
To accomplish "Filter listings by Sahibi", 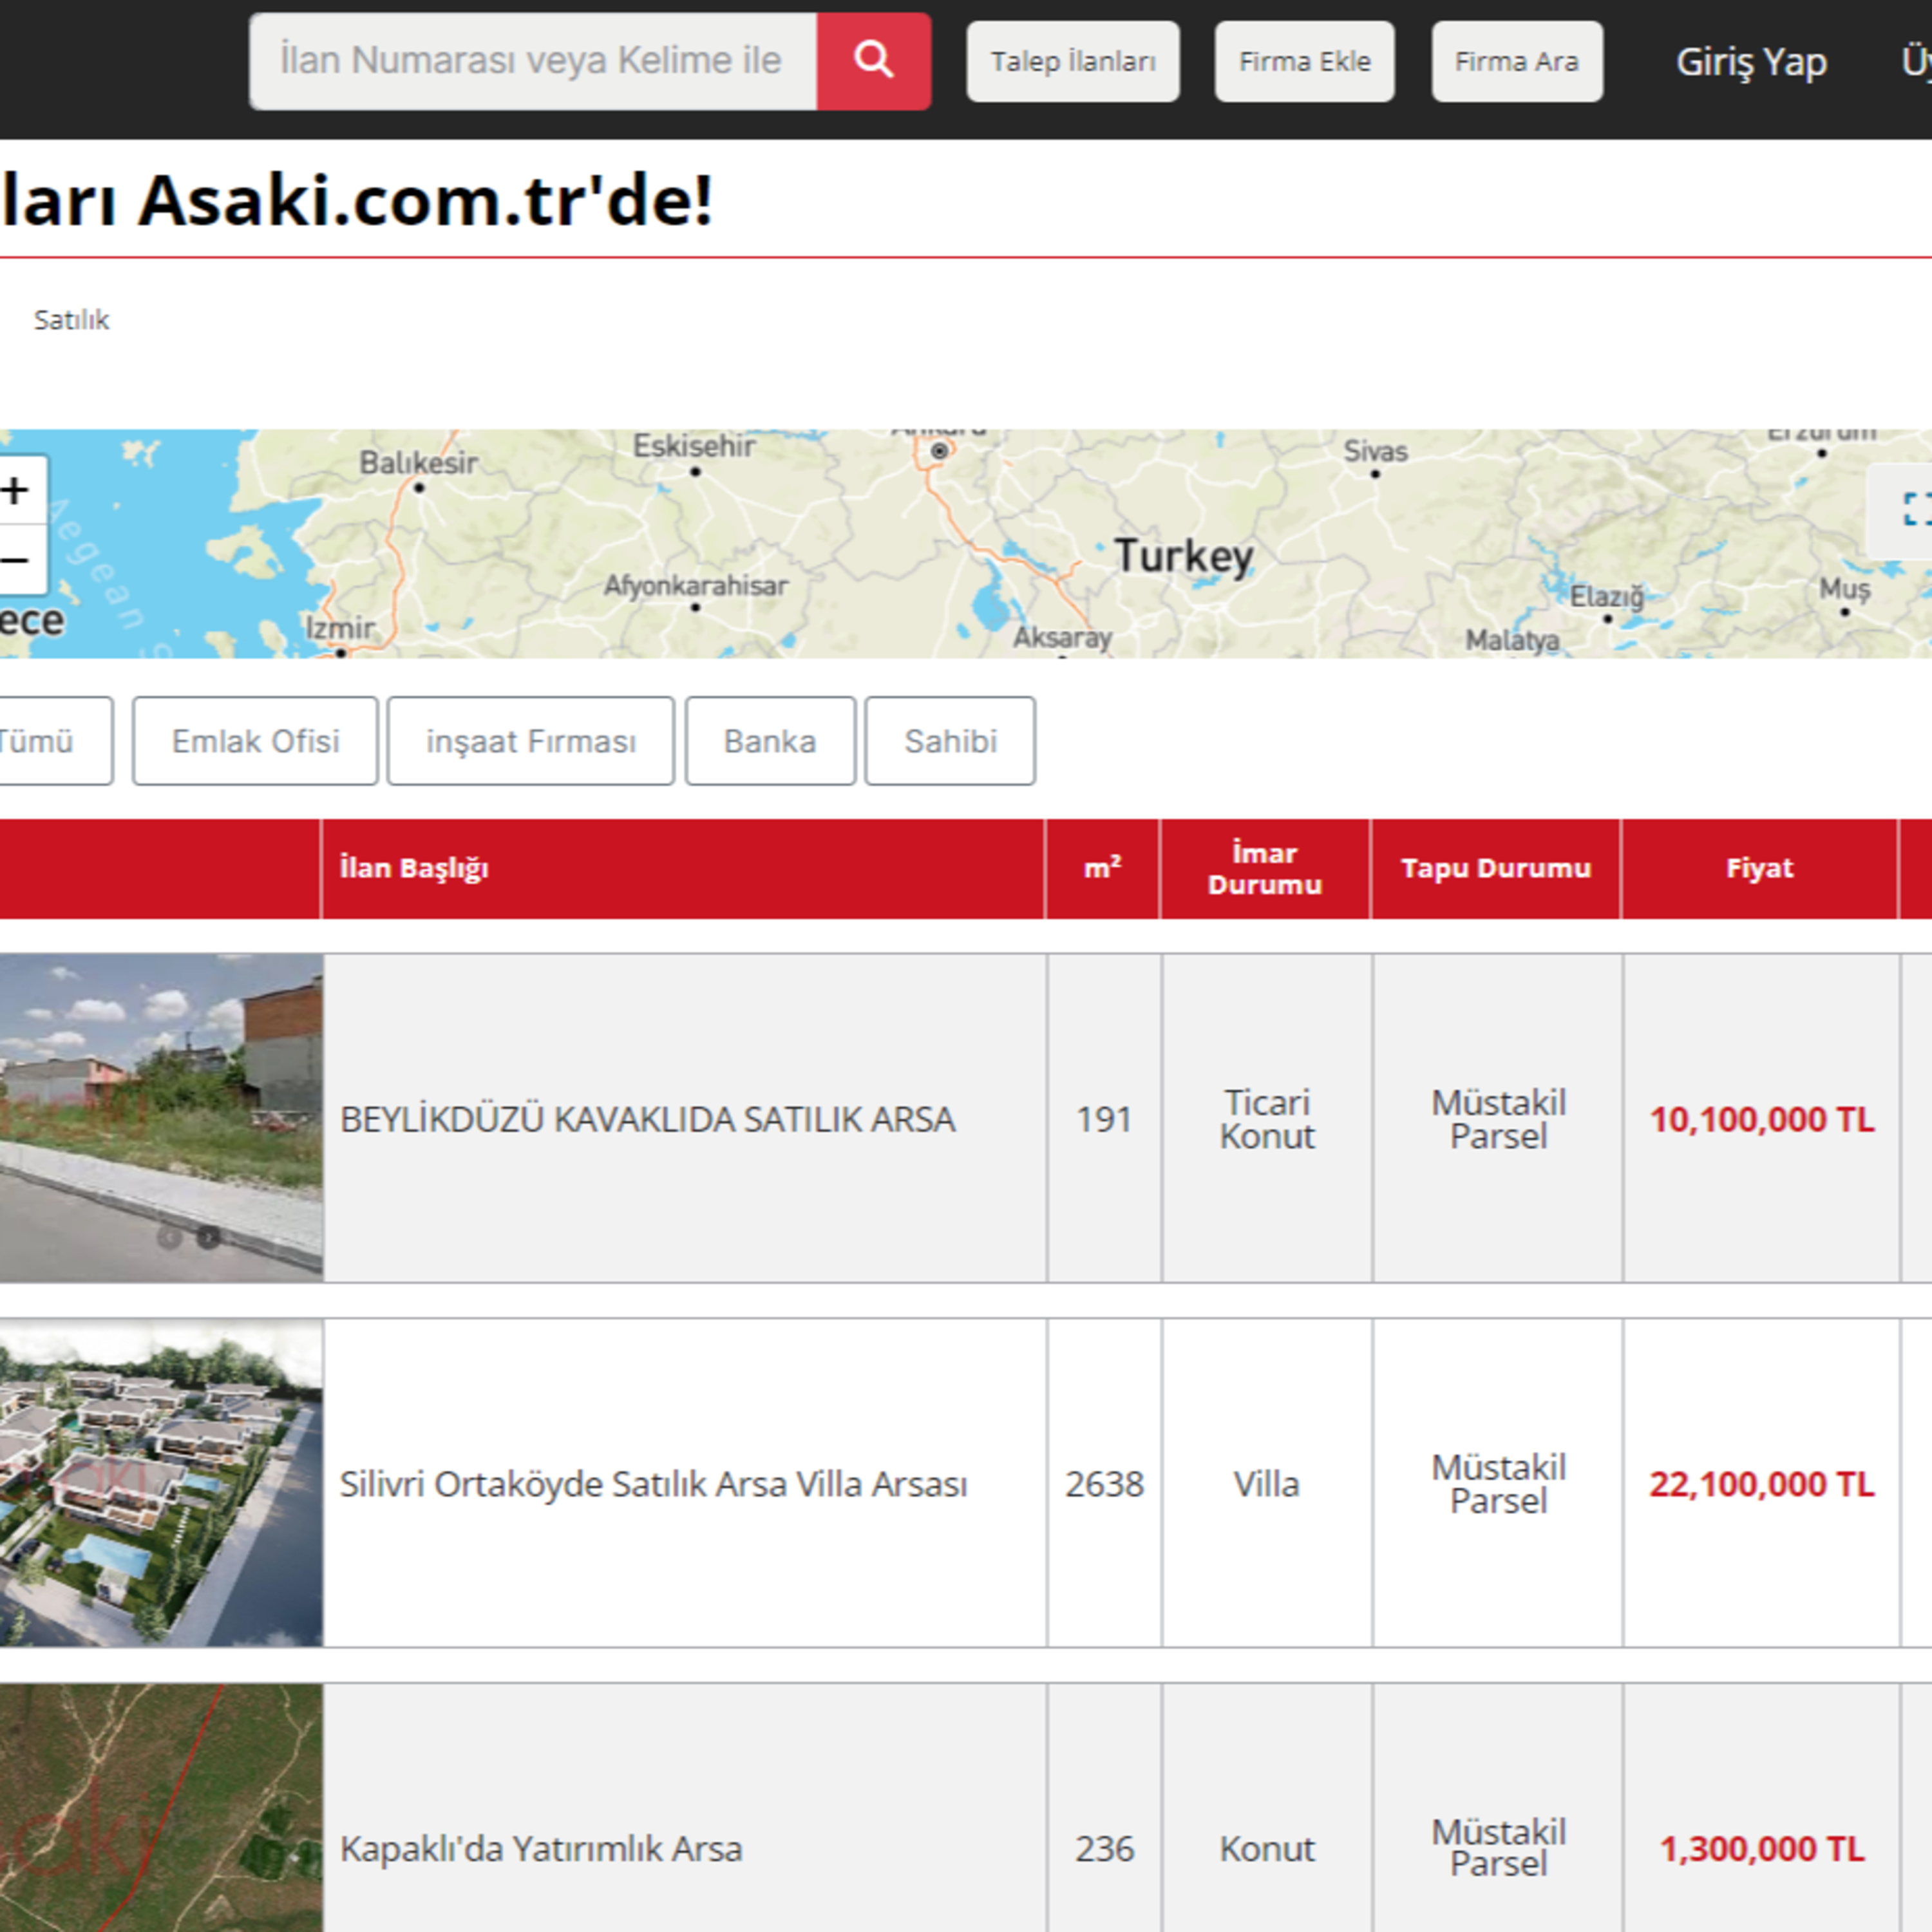I will point(950,741).
